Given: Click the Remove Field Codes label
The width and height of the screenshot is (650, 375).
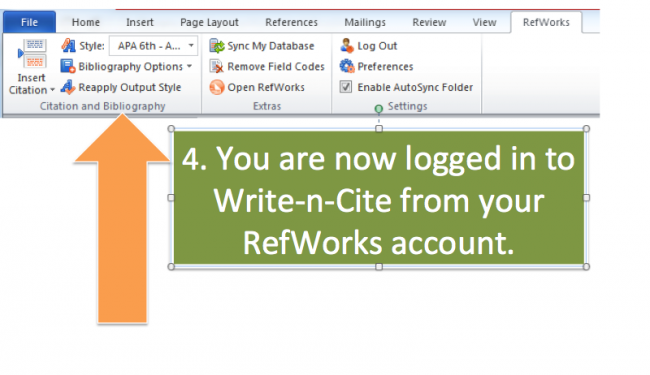Looking at the screenshot, I should coord(276,66).
